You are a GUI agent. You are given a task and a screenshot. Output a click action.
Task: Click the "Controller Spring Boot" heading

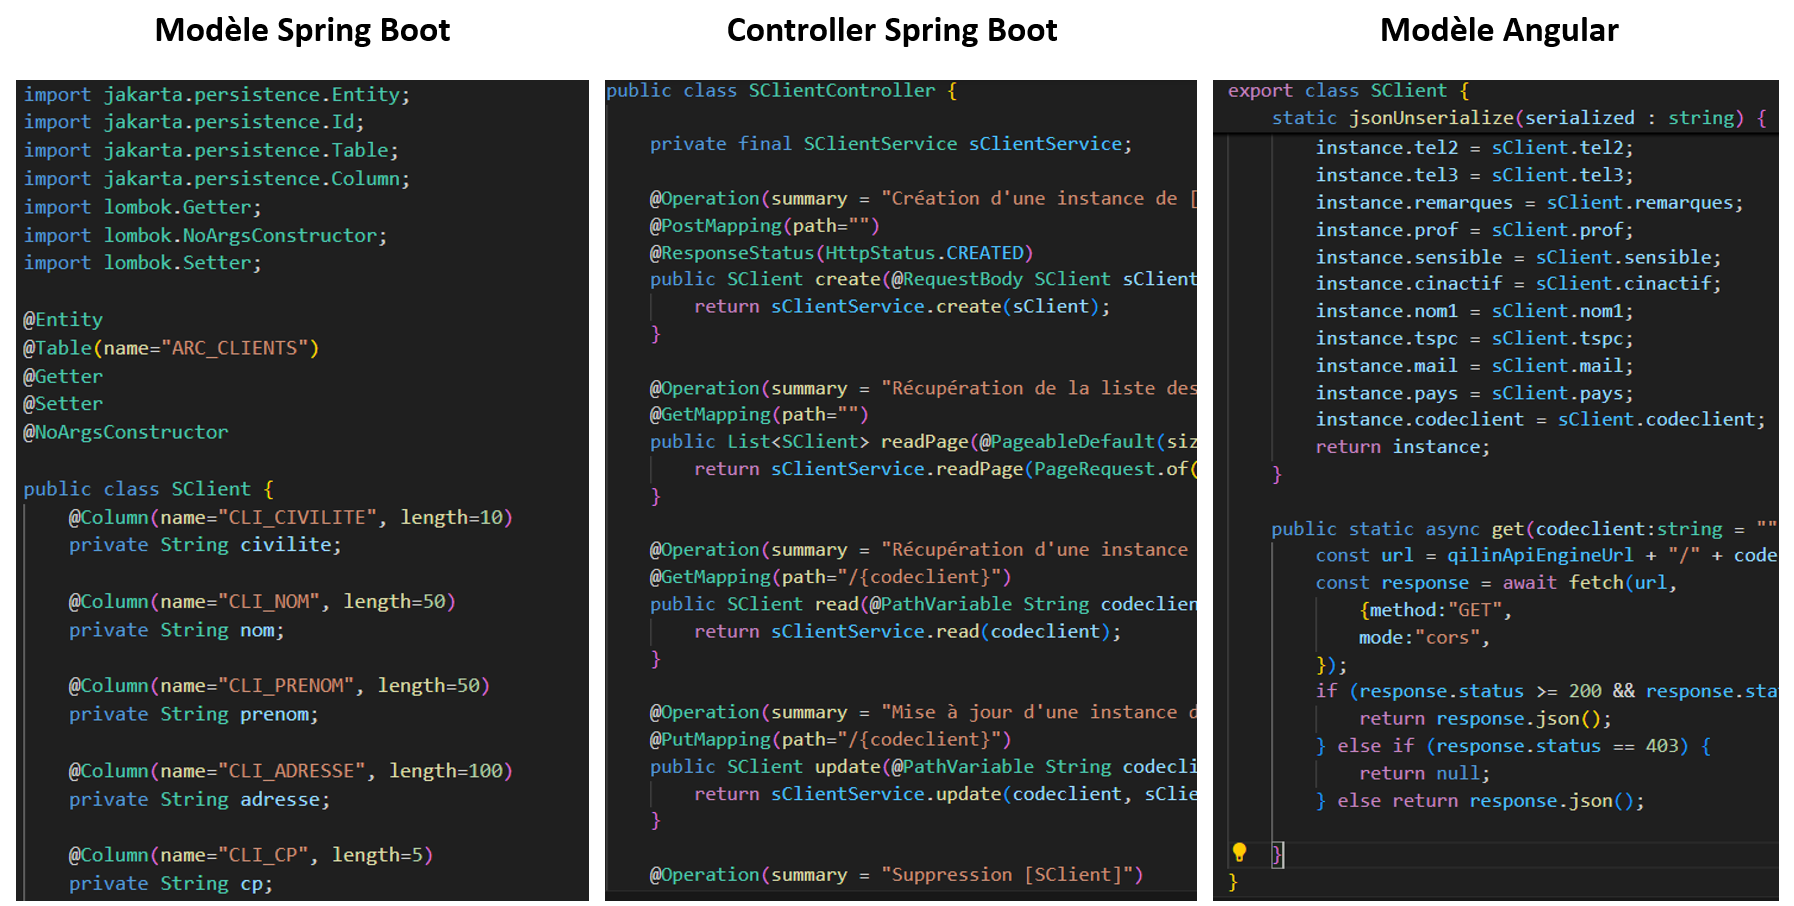(x=891, y=30)
